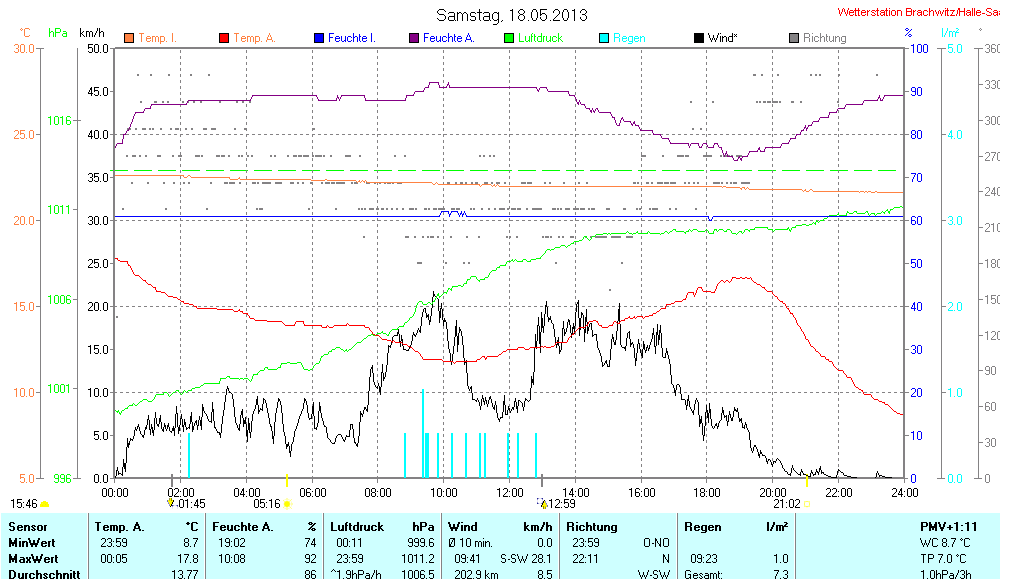Click the gray Richtung legend square
The height and width of the screenshot is (579, 1021).
(793, 38)
